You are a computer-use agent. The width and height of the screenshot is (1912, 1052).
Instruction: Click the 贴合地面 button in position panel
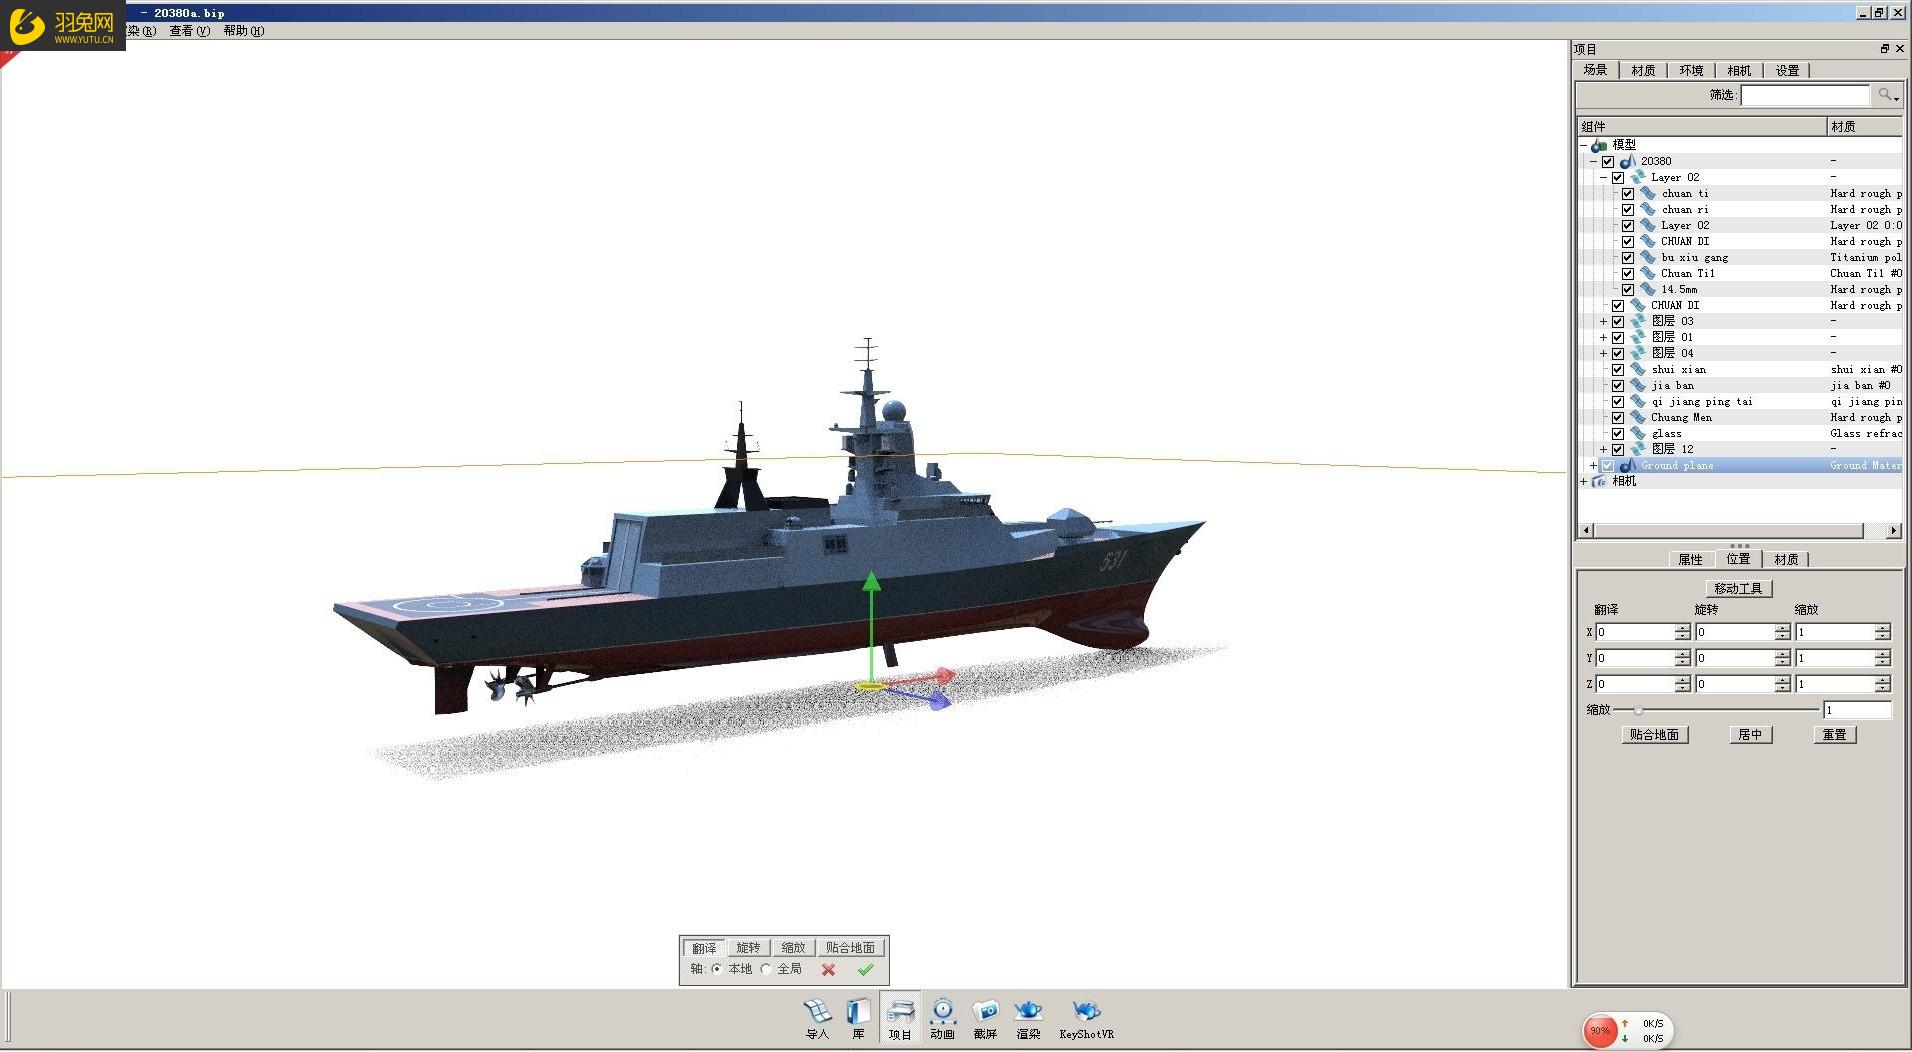(x=1654, y=735)
